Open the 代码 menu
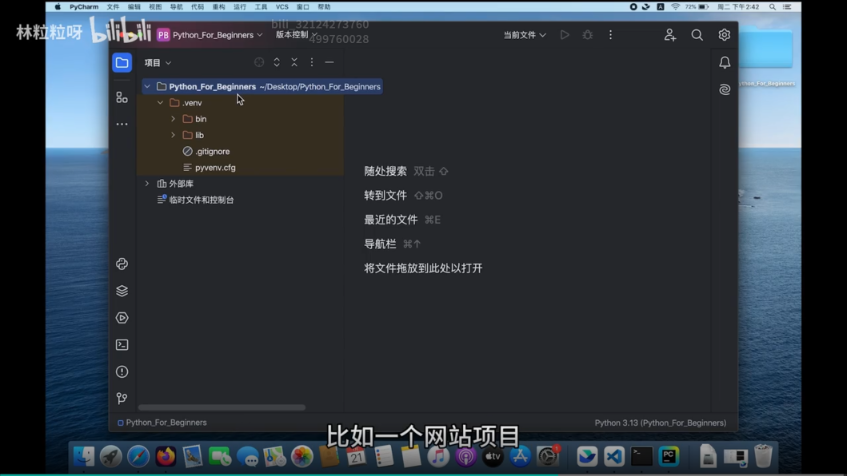The width and height of the screenshot is (847, 476). pyautogui.click(x=198, y=7)
